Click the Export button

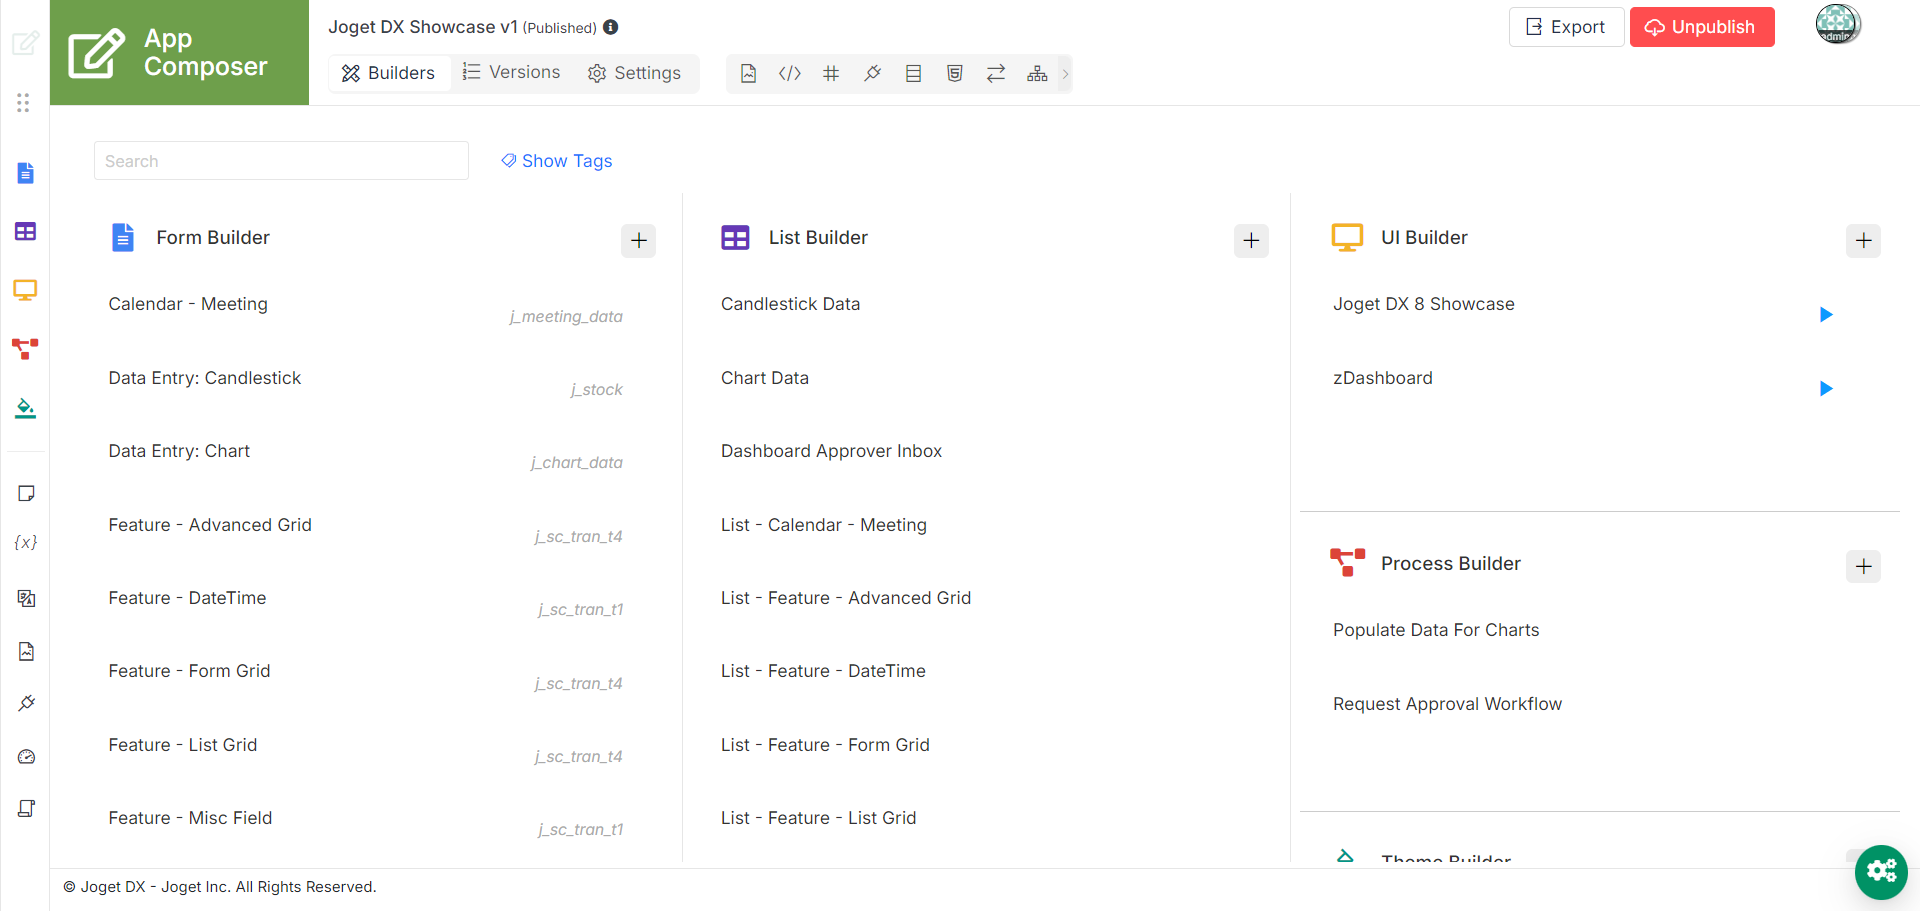click(x=1565, y=27)
